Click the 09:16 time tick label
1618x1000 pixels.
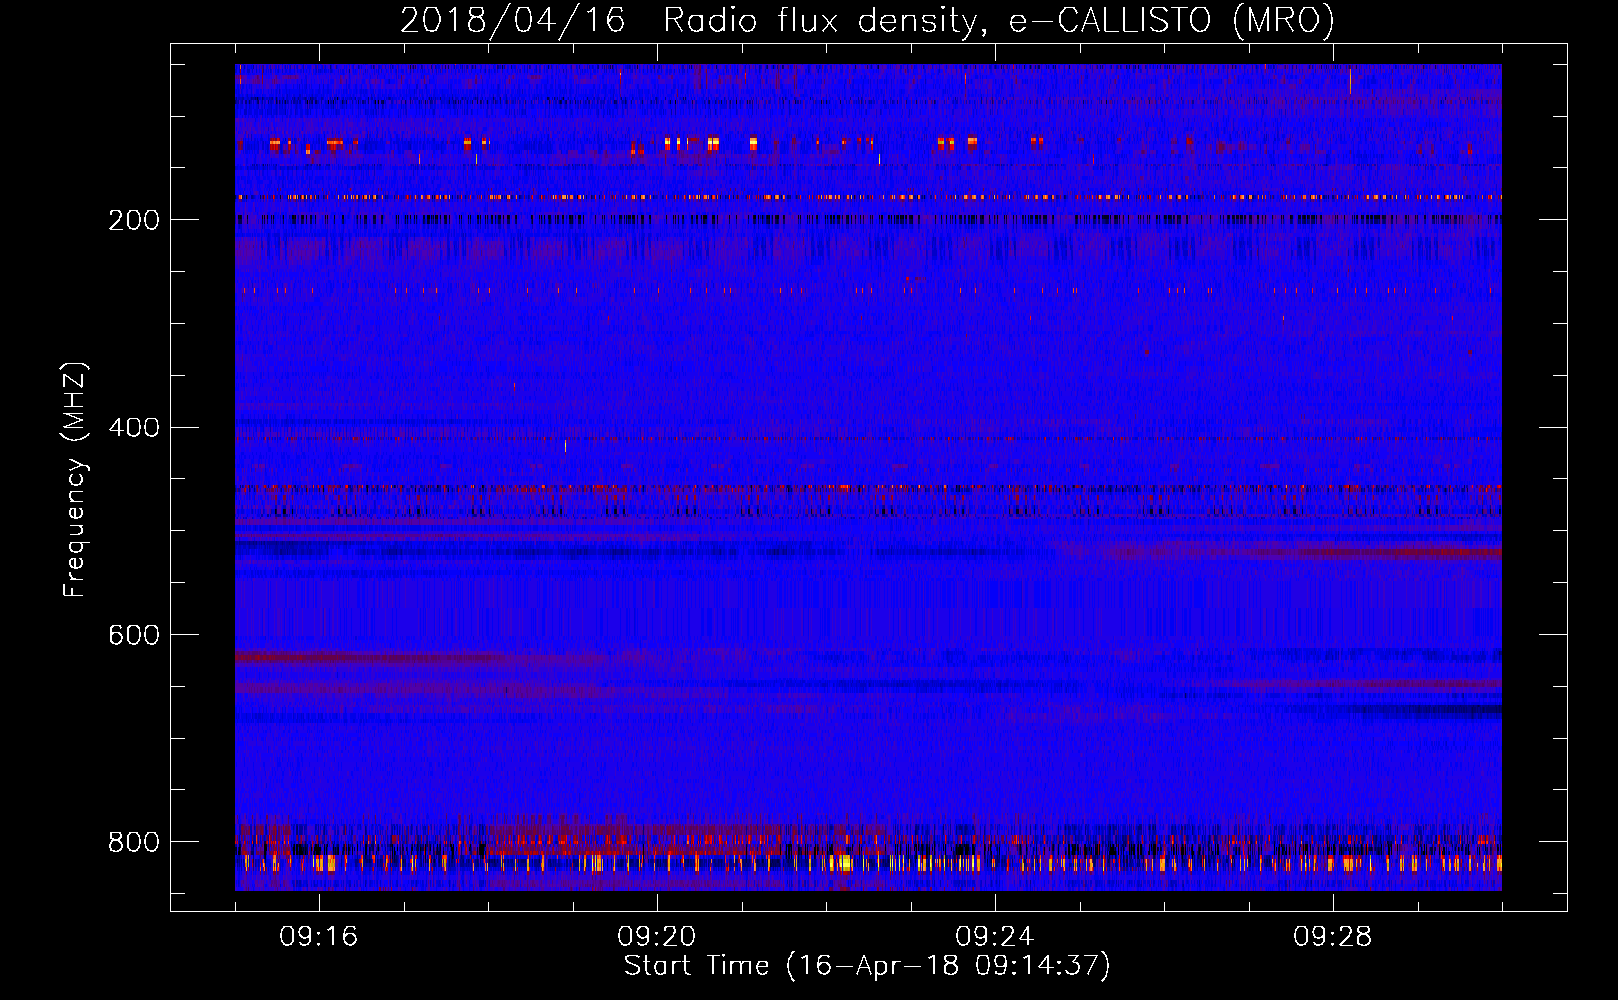point(319,937)
